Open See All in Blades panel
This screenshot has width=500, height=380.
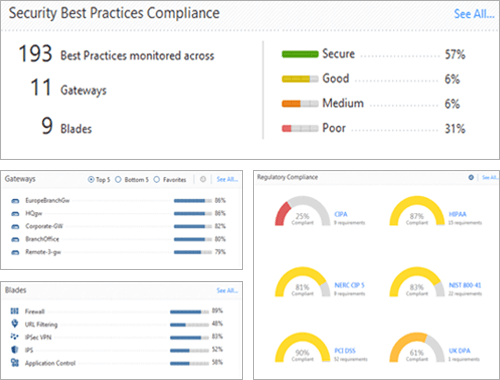[227, 291]
